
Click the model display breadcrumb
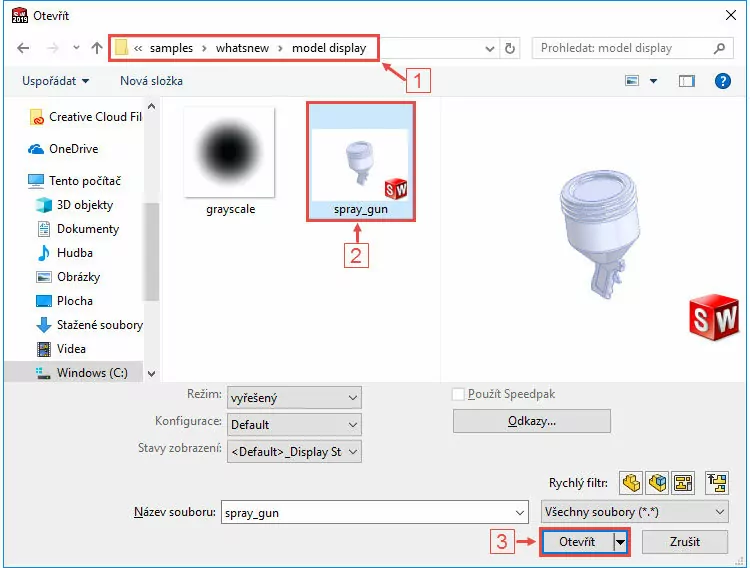pos(329,48)
